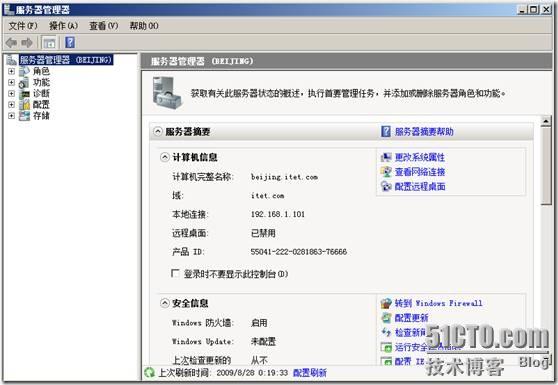Click the 已禁用 remote desktop value
This screenshot has width=558, height=385.
(x=263, y=233)
